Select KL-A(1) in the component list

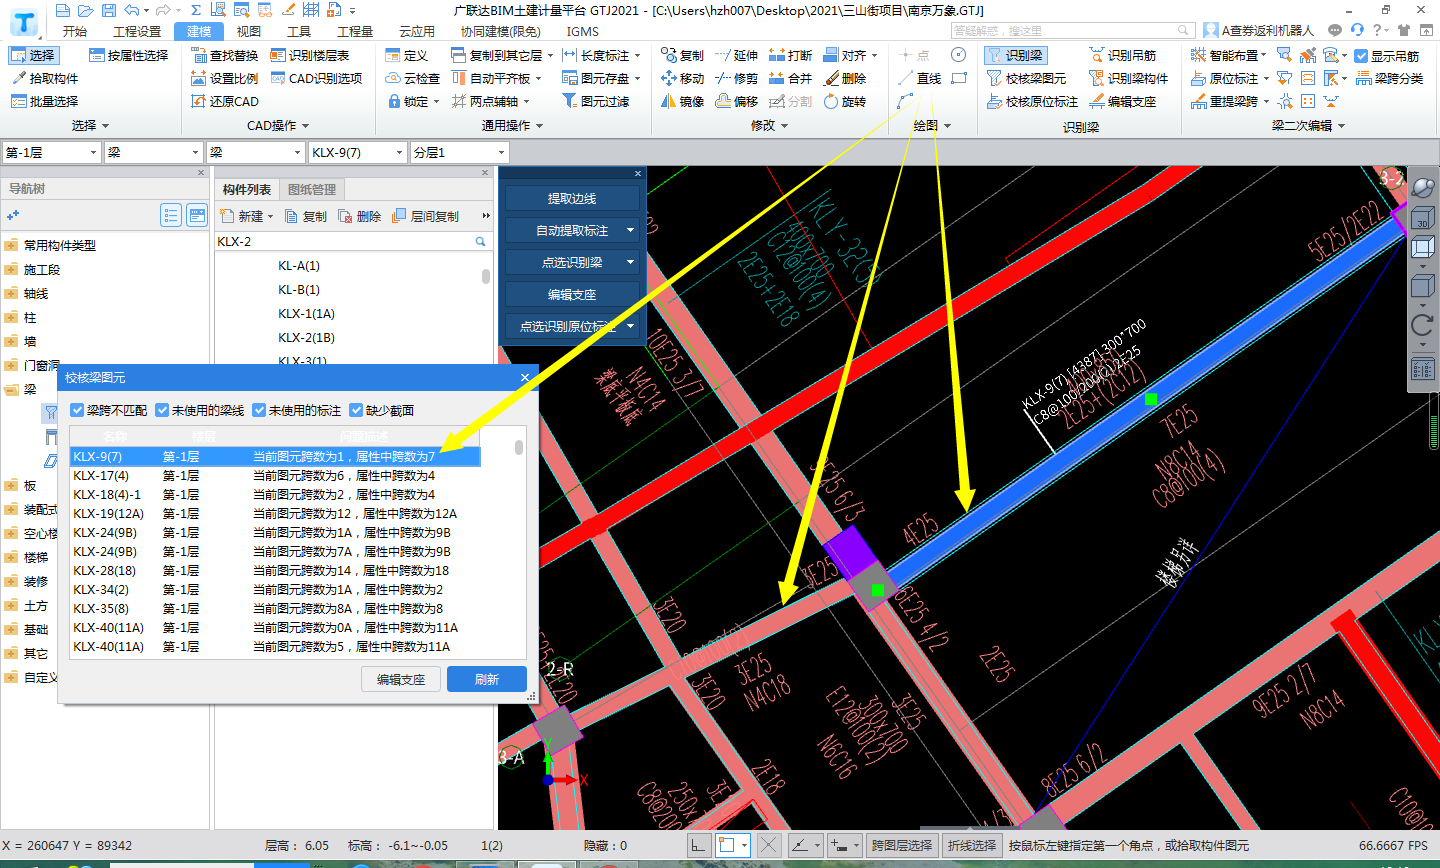tap(299, 265)
